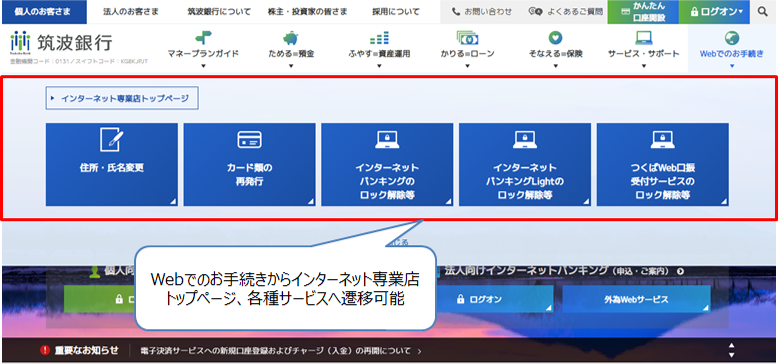Click the signpost icon for マネープランガイド

click(x=203, y=38)
